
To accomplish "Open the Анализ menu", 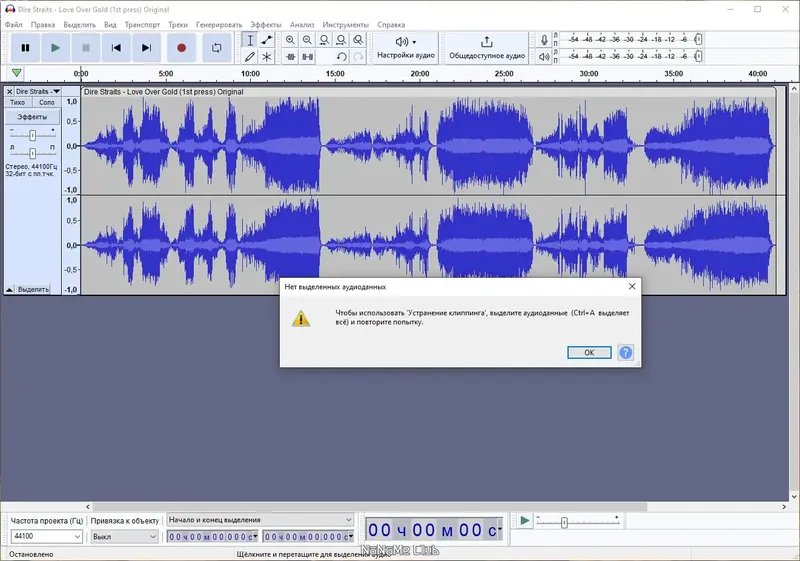I will 302,24.
